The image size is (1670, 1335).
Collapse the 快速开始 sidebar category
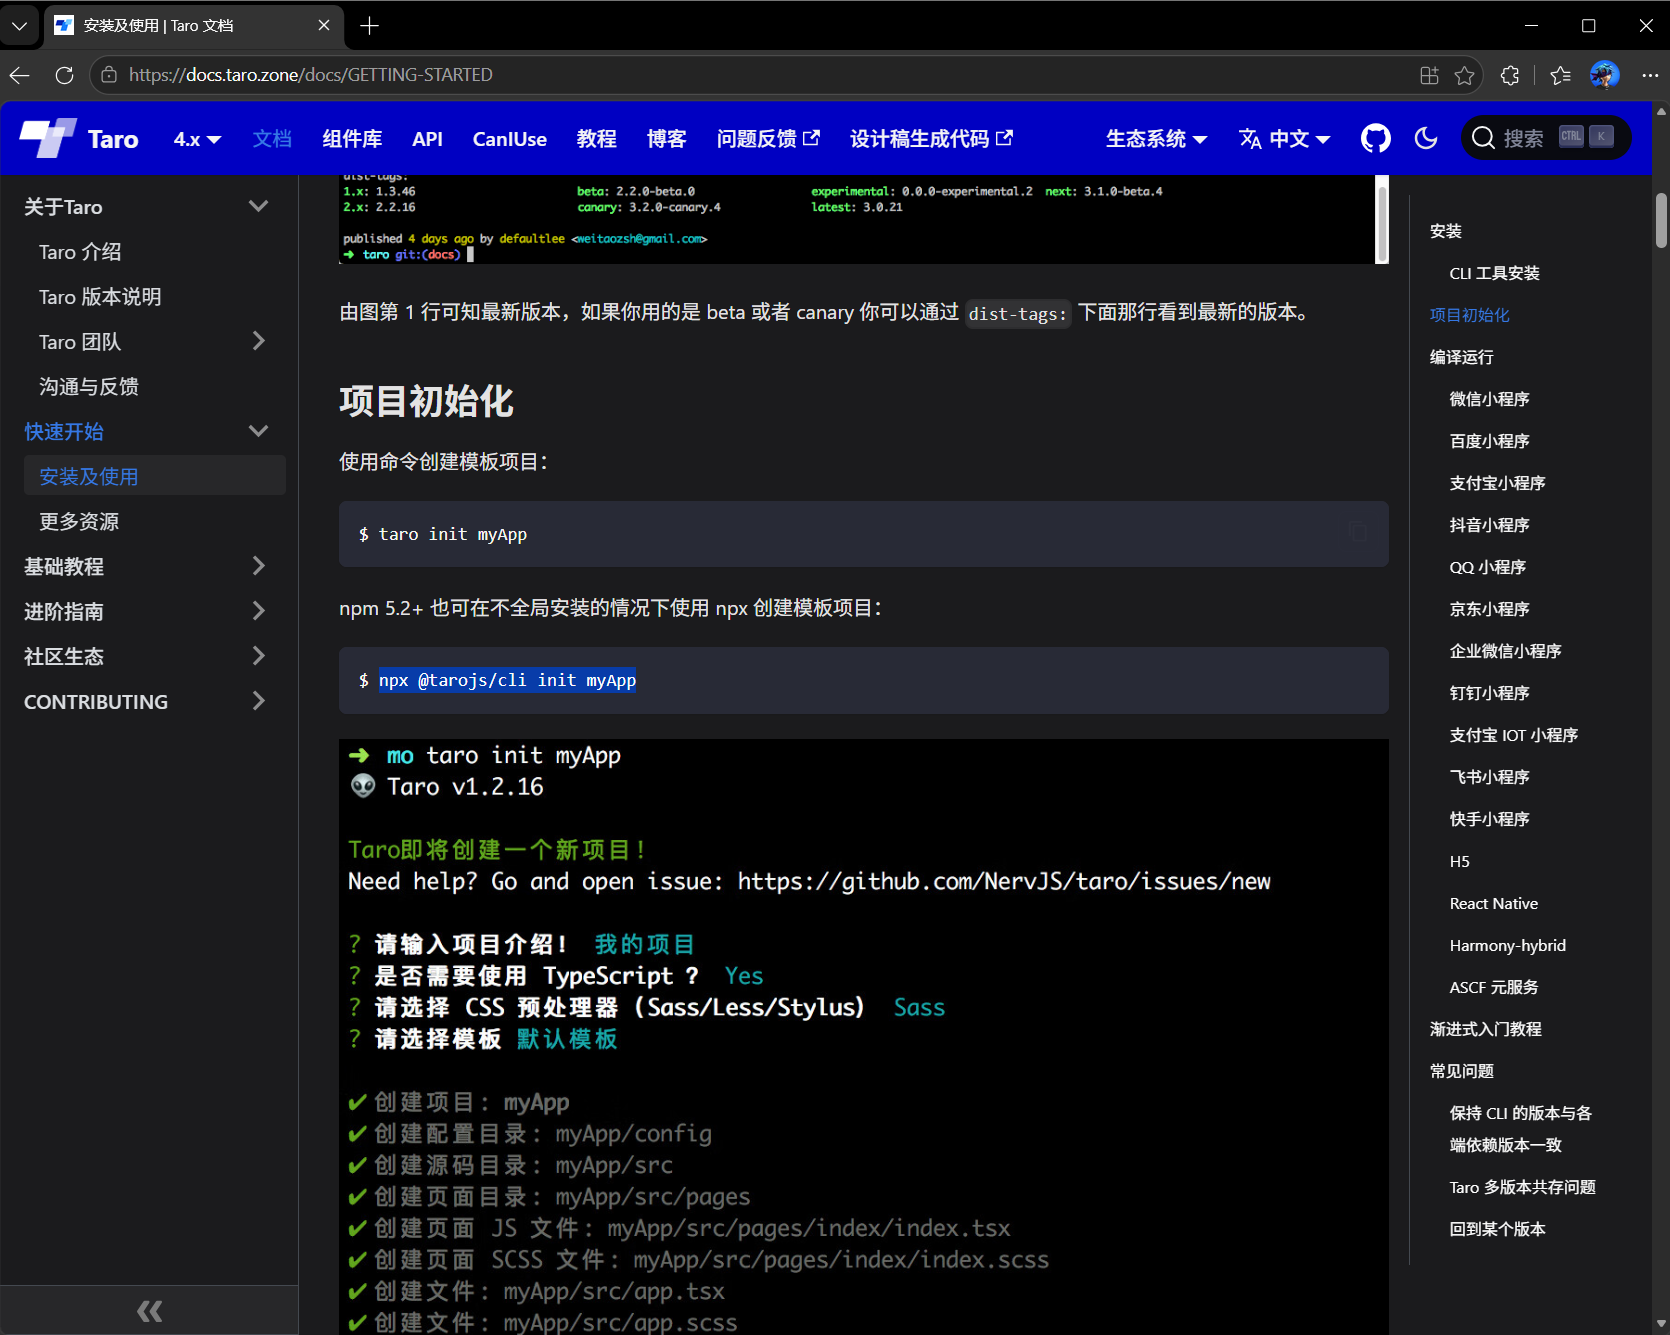pyautogui.click(x=258, y=431)
